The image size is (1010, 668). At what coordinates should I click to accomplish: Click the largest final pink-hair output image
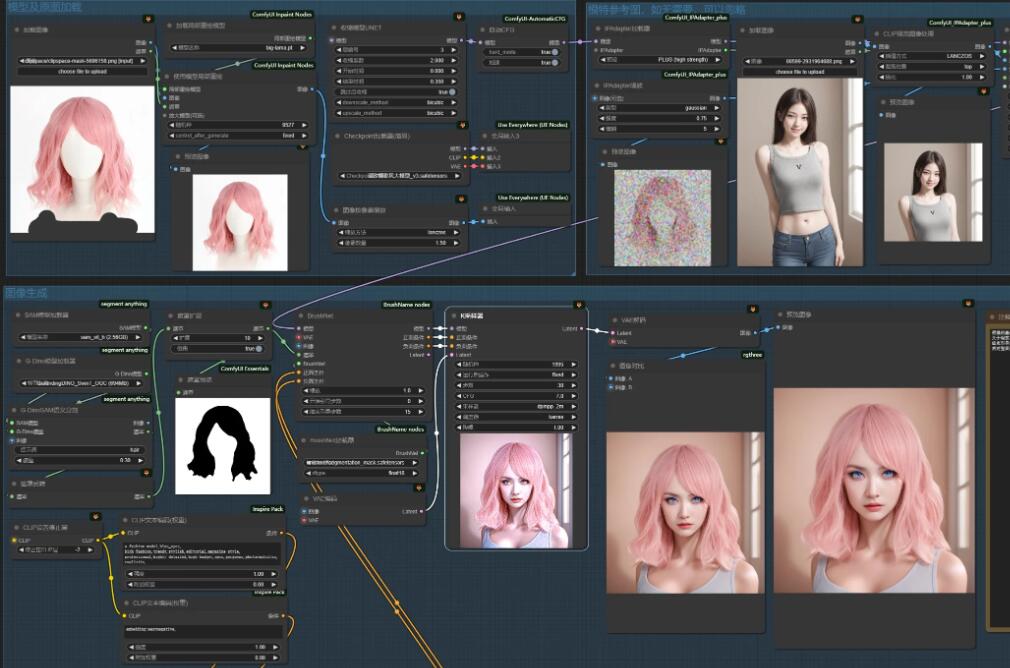click(x=874, y=490)
